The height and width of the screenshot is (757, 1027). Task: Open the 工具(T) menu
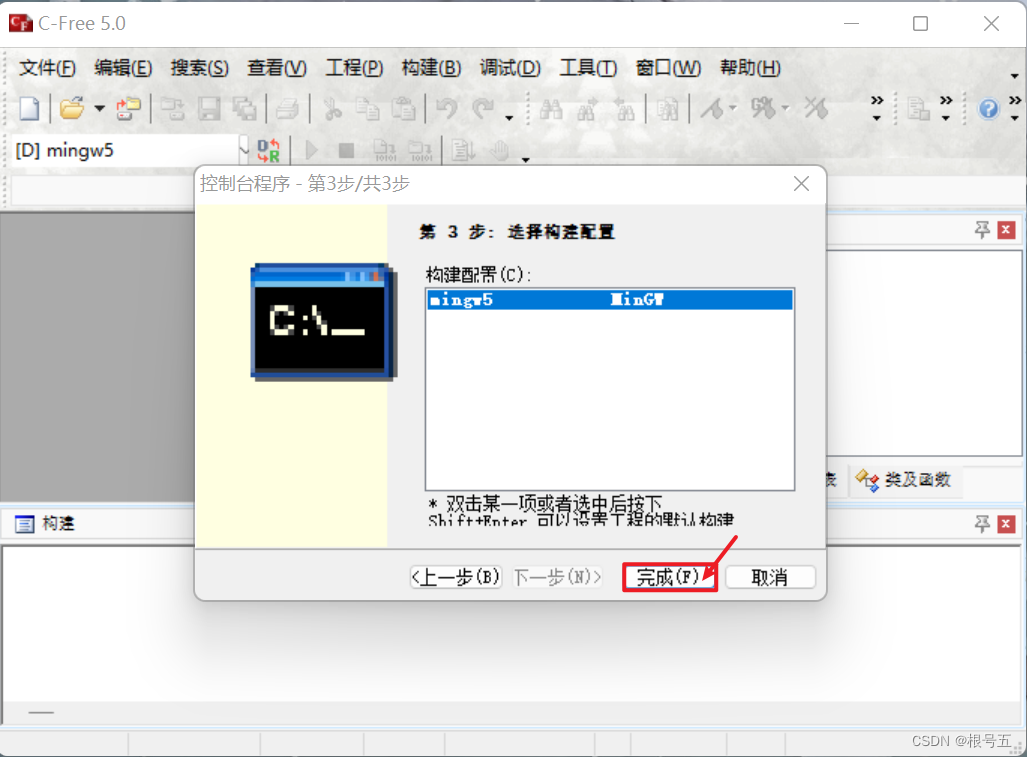pos(588,67)
